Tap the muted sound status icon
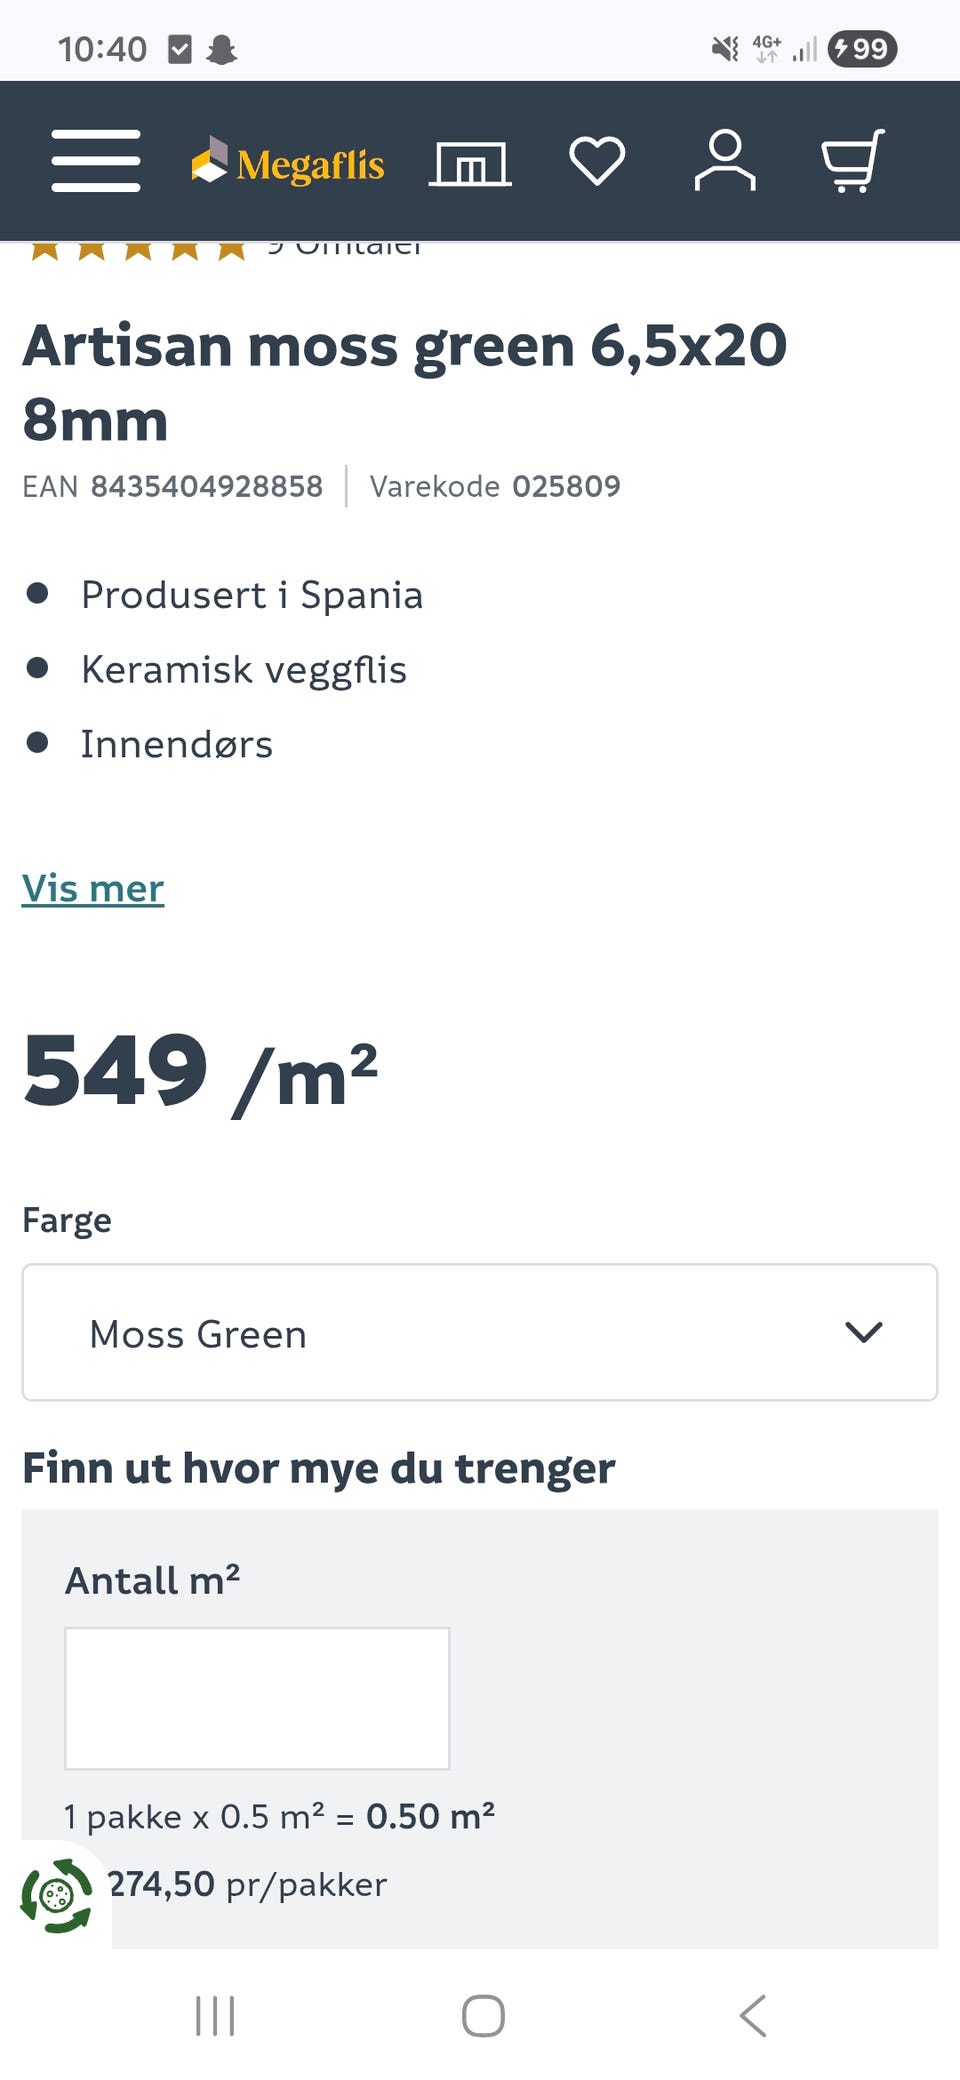Image resolution: width=960 pixels, height=2080 pixels. point(725,48)
